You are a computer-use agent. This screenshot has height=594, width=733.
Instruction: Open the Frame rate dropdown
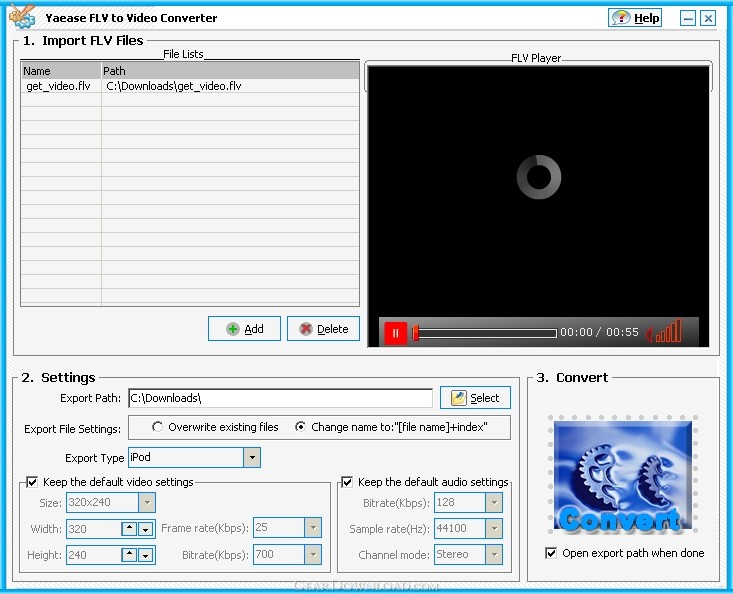click(313, 528)
